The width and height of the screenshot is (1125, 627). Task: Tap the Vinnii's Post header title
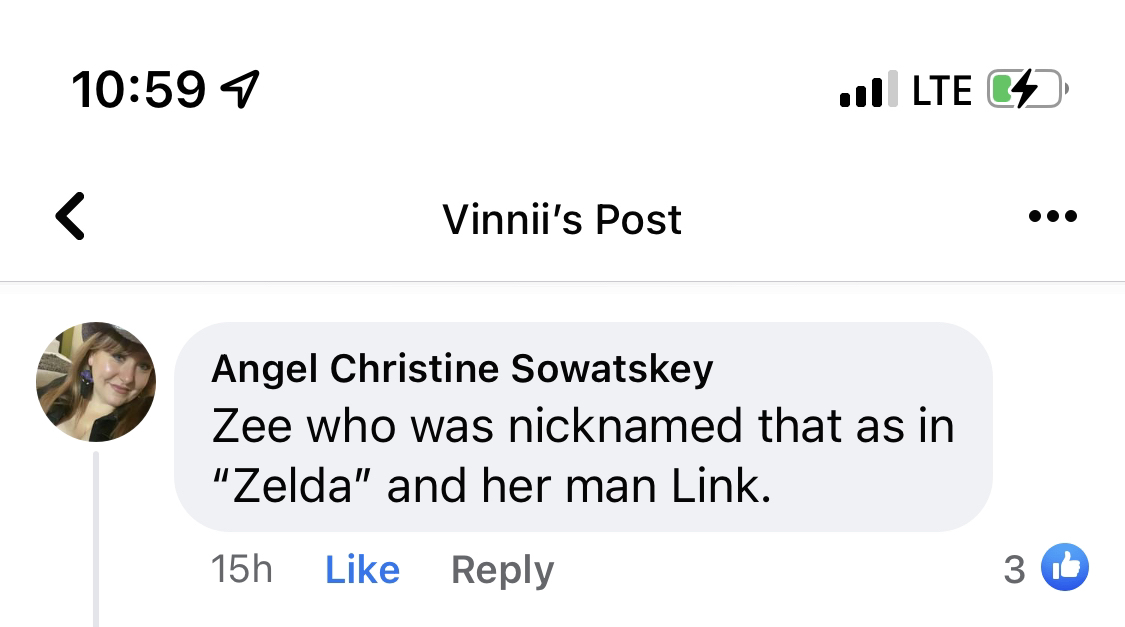click(562, 219)
